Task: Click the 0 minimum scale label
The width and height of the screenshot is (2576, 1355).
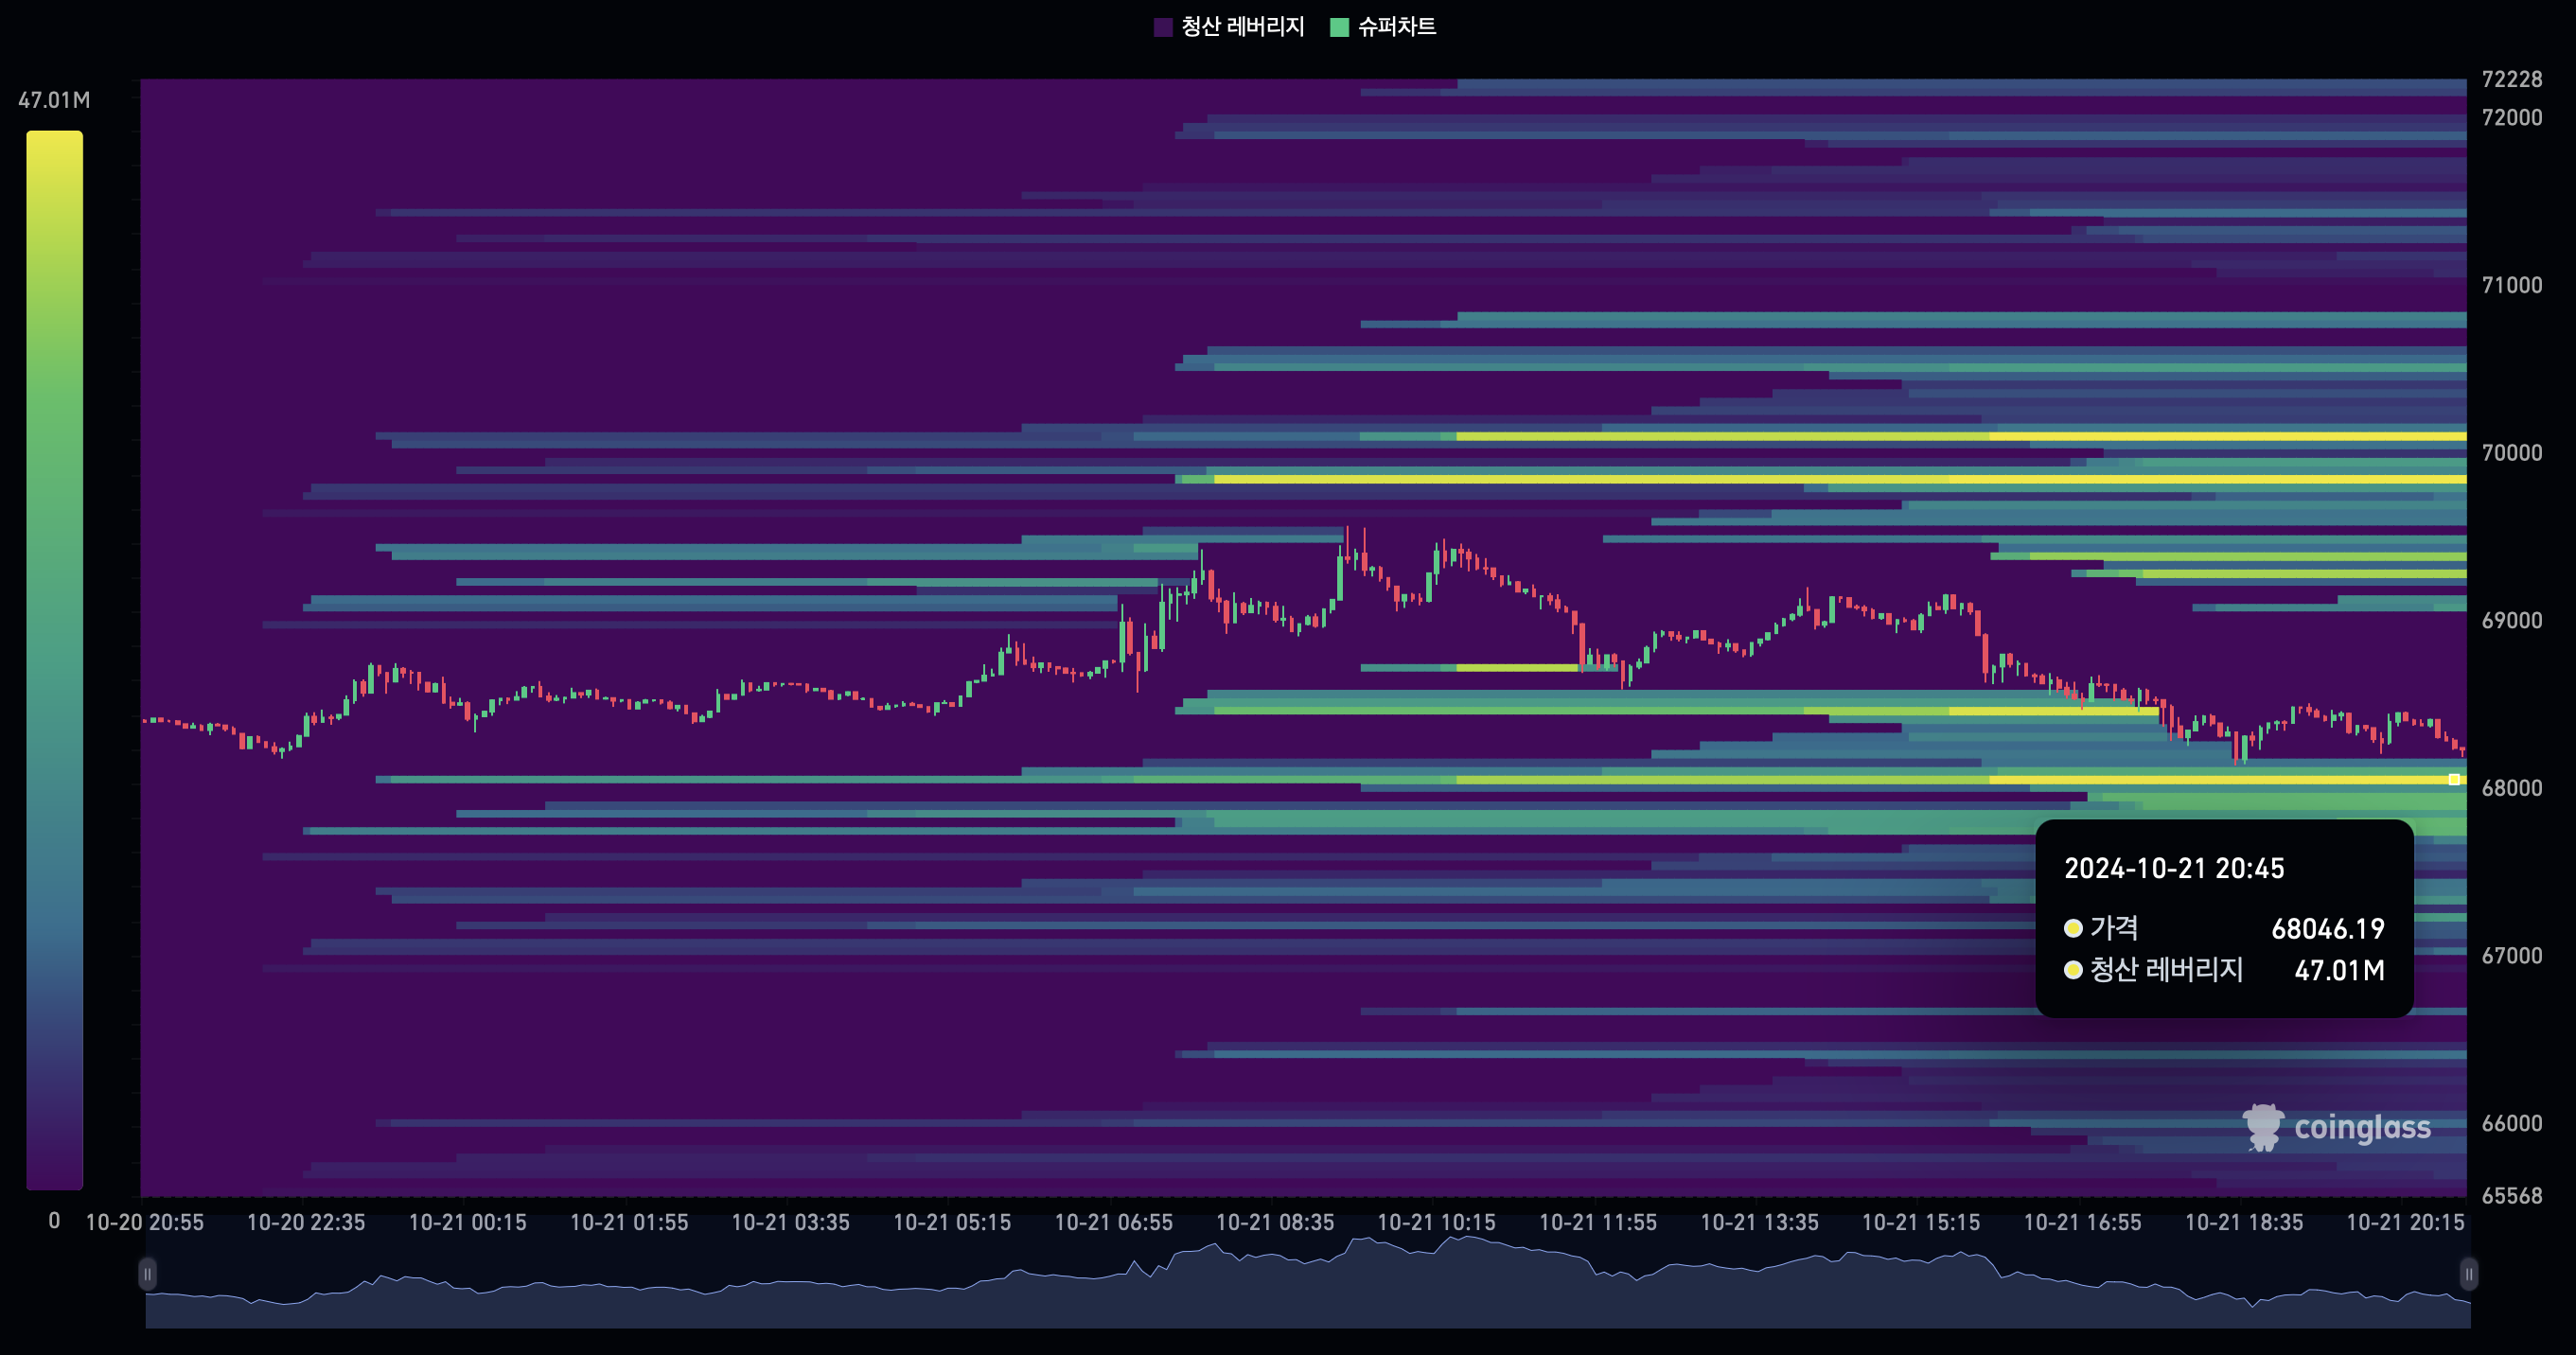Action: [x=54, y=1221]
